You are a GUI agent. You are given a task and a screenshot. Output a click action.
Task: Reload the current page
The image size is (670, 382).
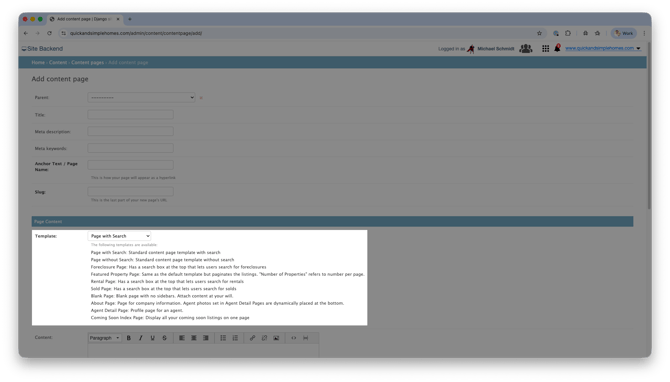pos(50,33)
